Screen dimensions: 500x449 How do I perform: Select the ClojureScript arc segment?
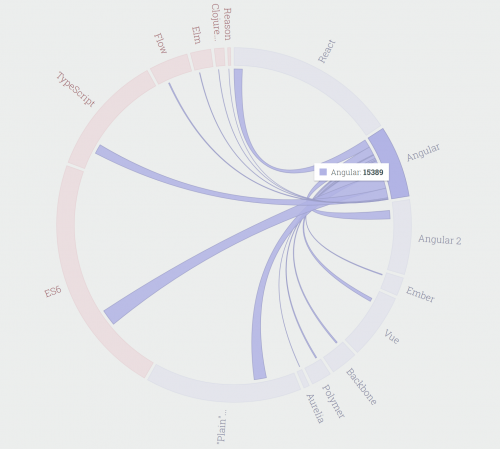point(220,57)
